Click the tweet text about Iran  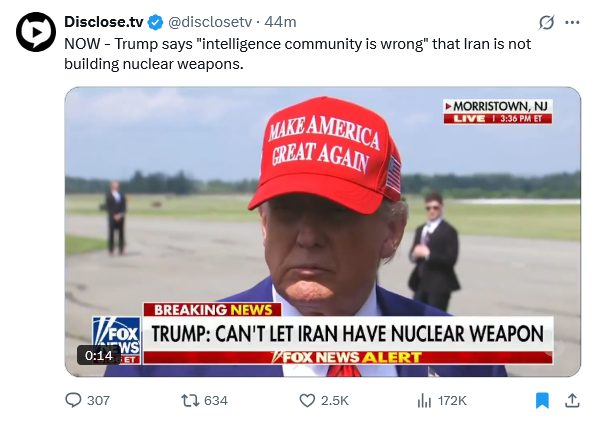pos(297,54)
